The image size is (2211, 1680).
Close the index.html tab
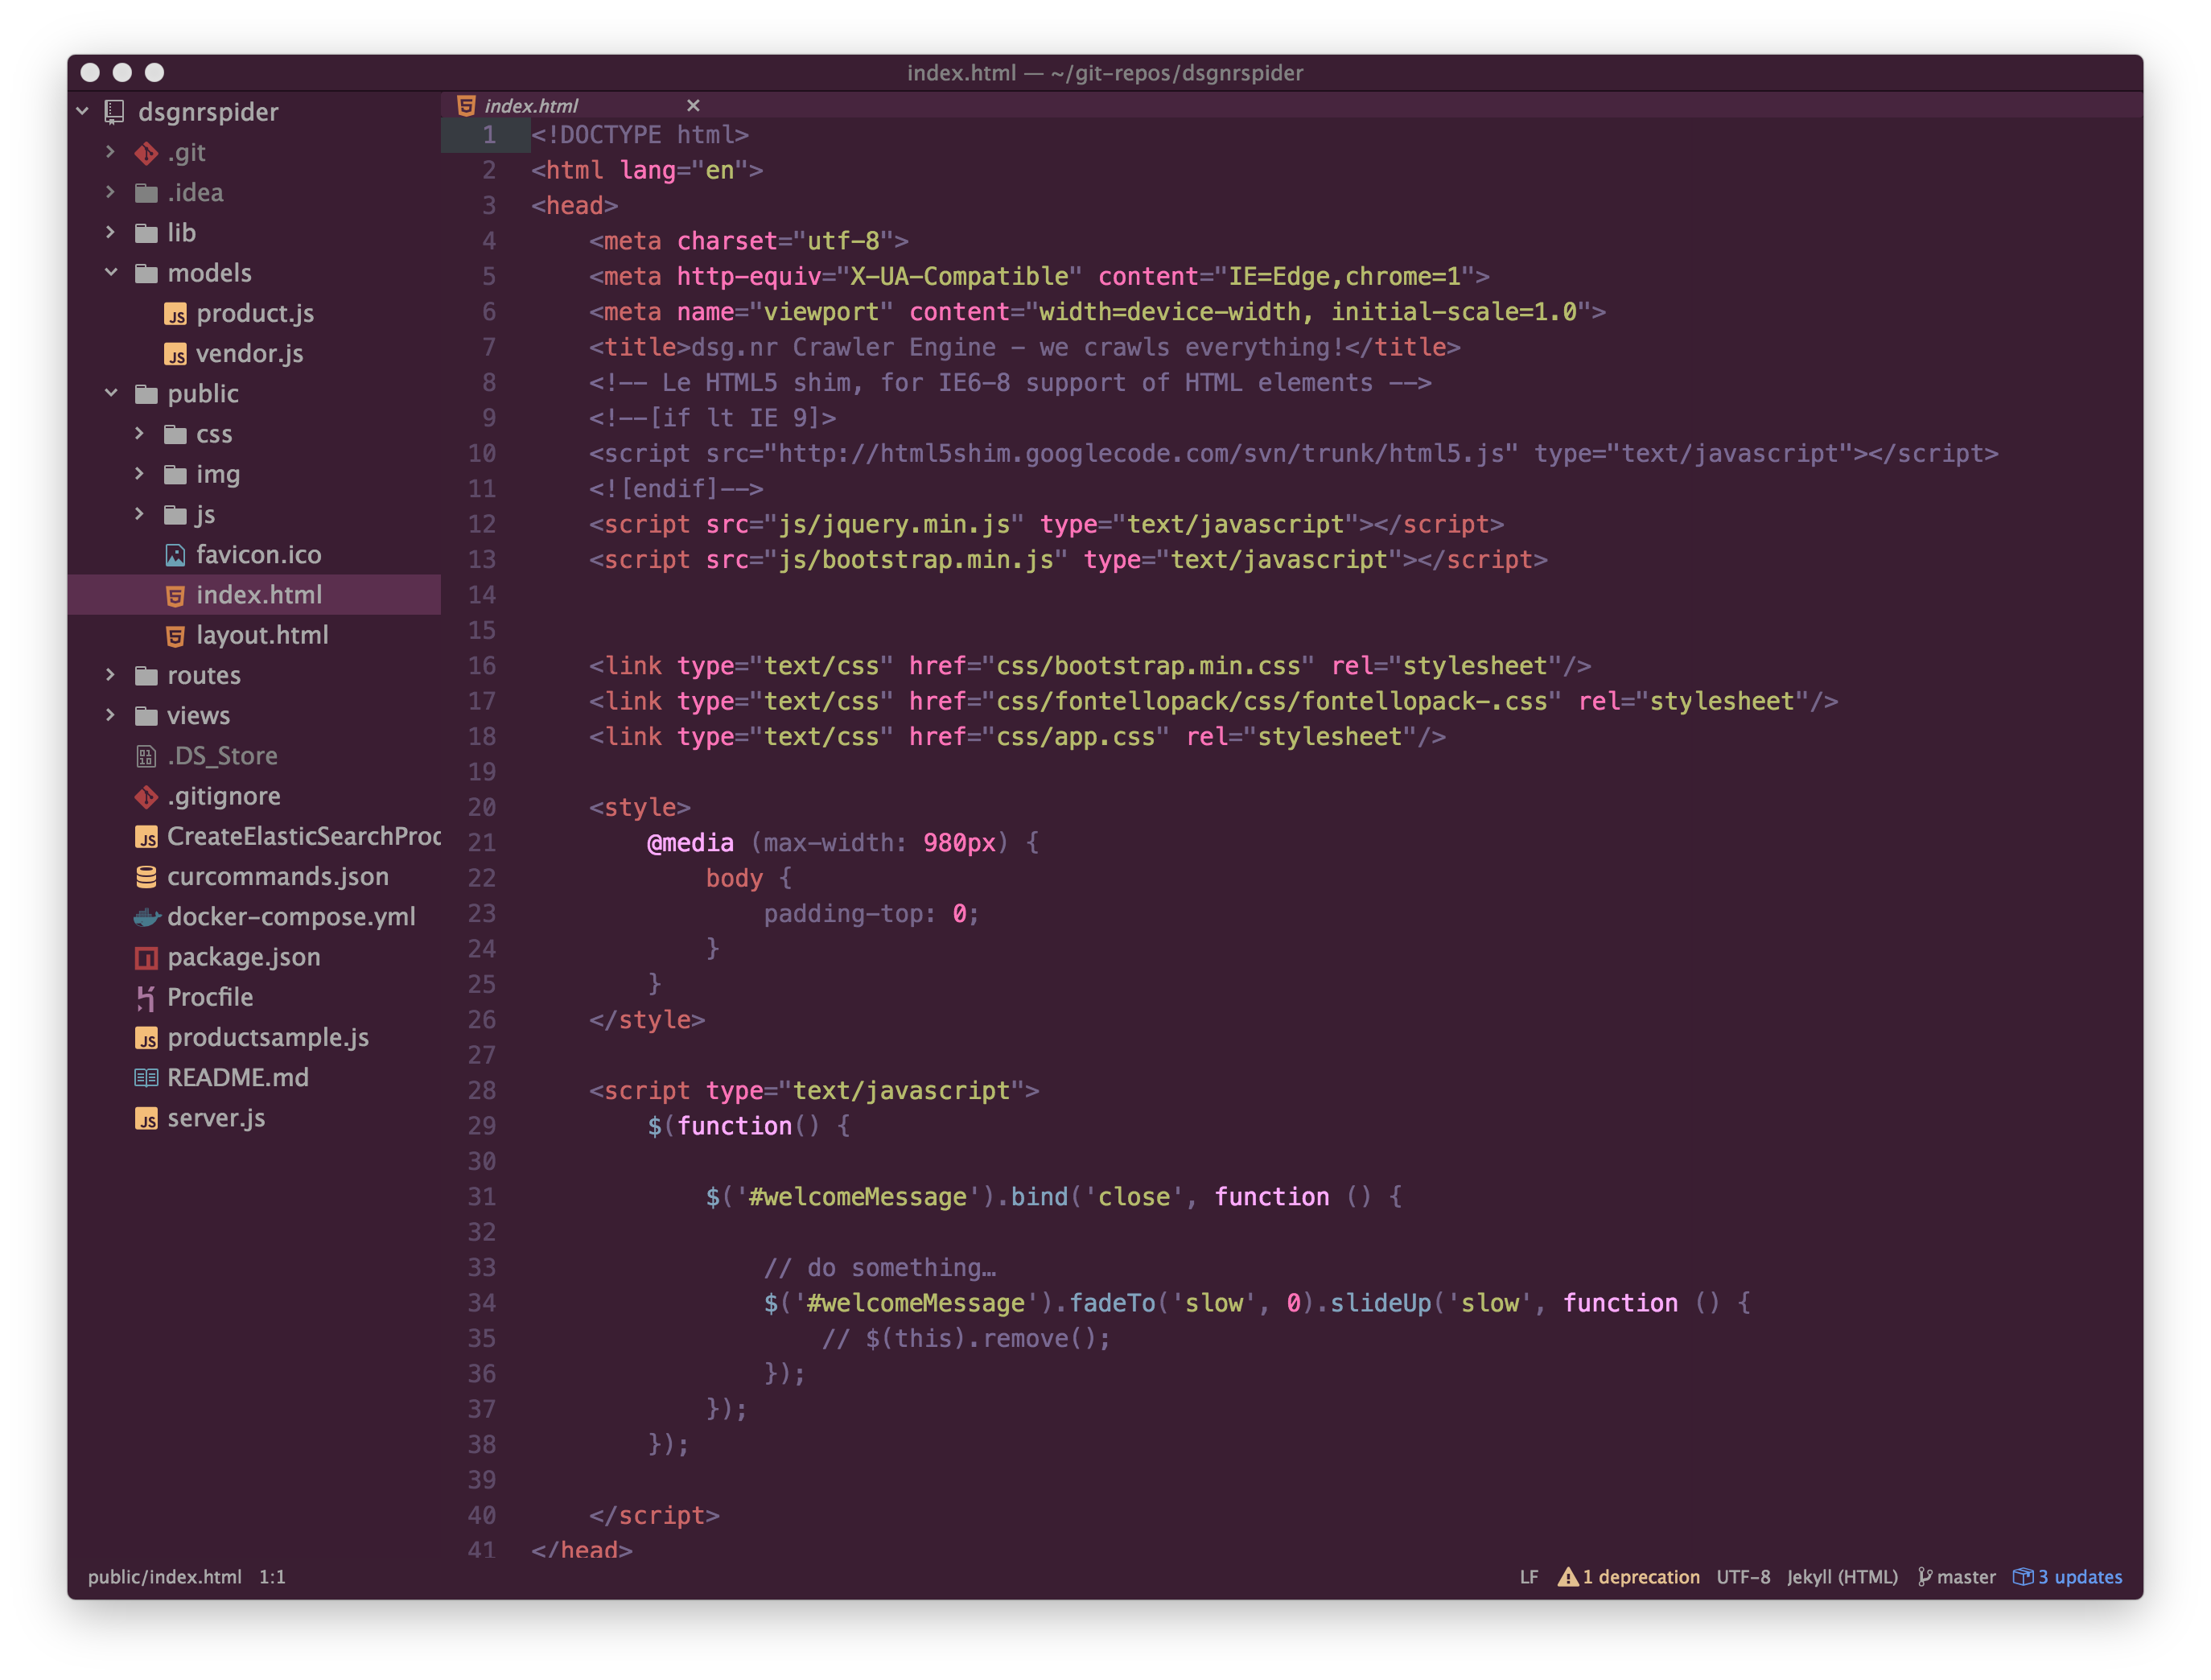point(693,105)
